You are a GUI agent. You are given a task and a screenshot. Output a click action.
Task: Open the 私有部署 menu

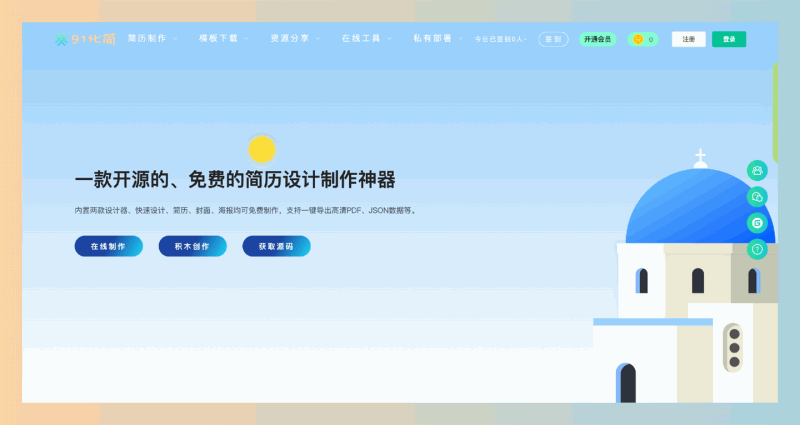433,38
